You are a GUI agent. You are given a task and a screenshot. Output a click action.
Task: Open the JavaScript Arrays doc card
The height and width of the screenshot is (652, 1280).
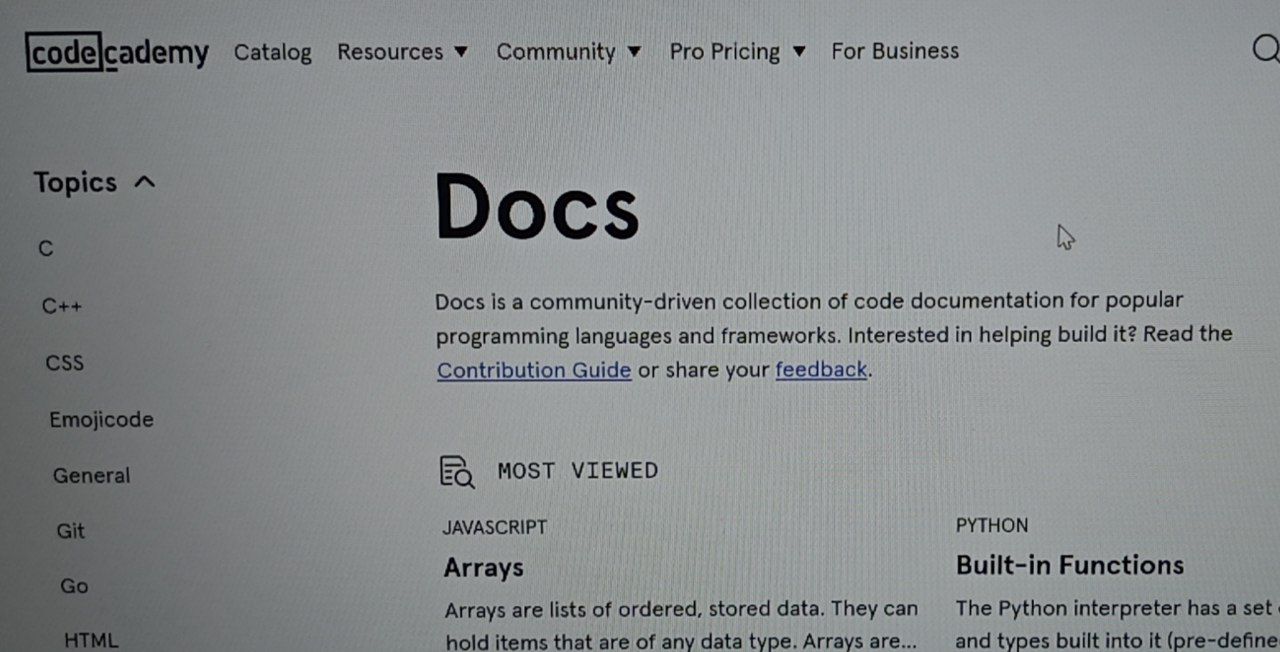coord(680,584)
